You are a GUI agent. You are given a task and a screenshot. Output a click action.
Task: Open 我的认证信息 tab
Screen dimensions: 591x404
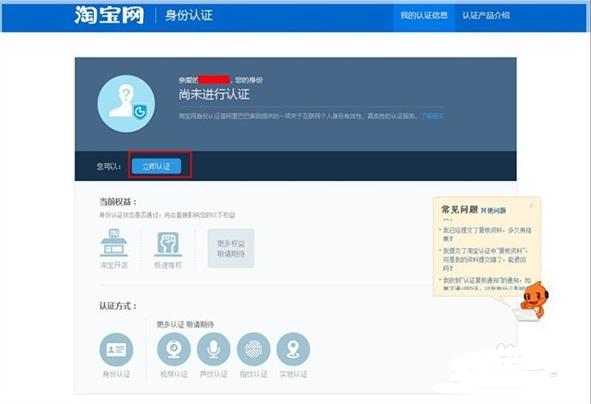(424, 15)
